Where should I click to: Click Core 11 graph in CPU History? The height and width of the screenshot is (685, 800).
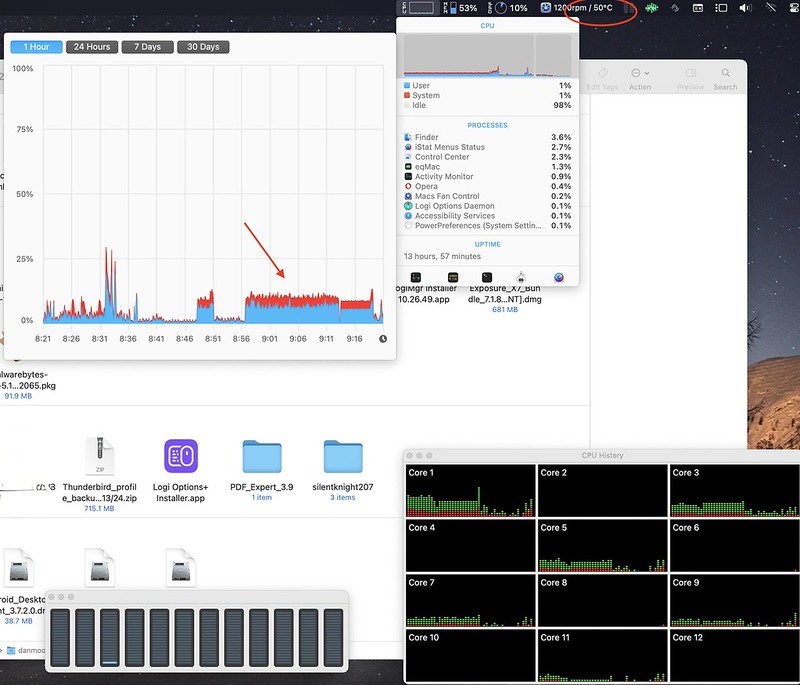pos(603,655)
